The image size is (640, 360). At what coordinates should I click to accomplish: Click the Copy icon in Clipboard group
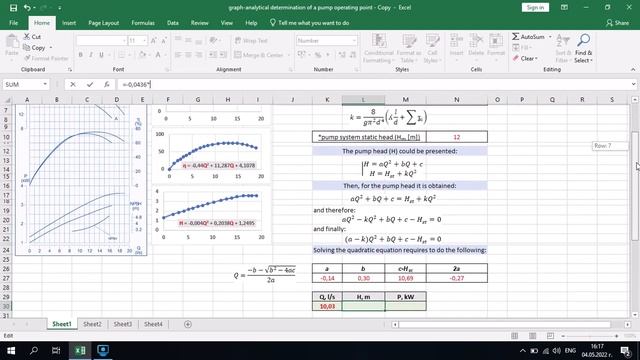27,47
